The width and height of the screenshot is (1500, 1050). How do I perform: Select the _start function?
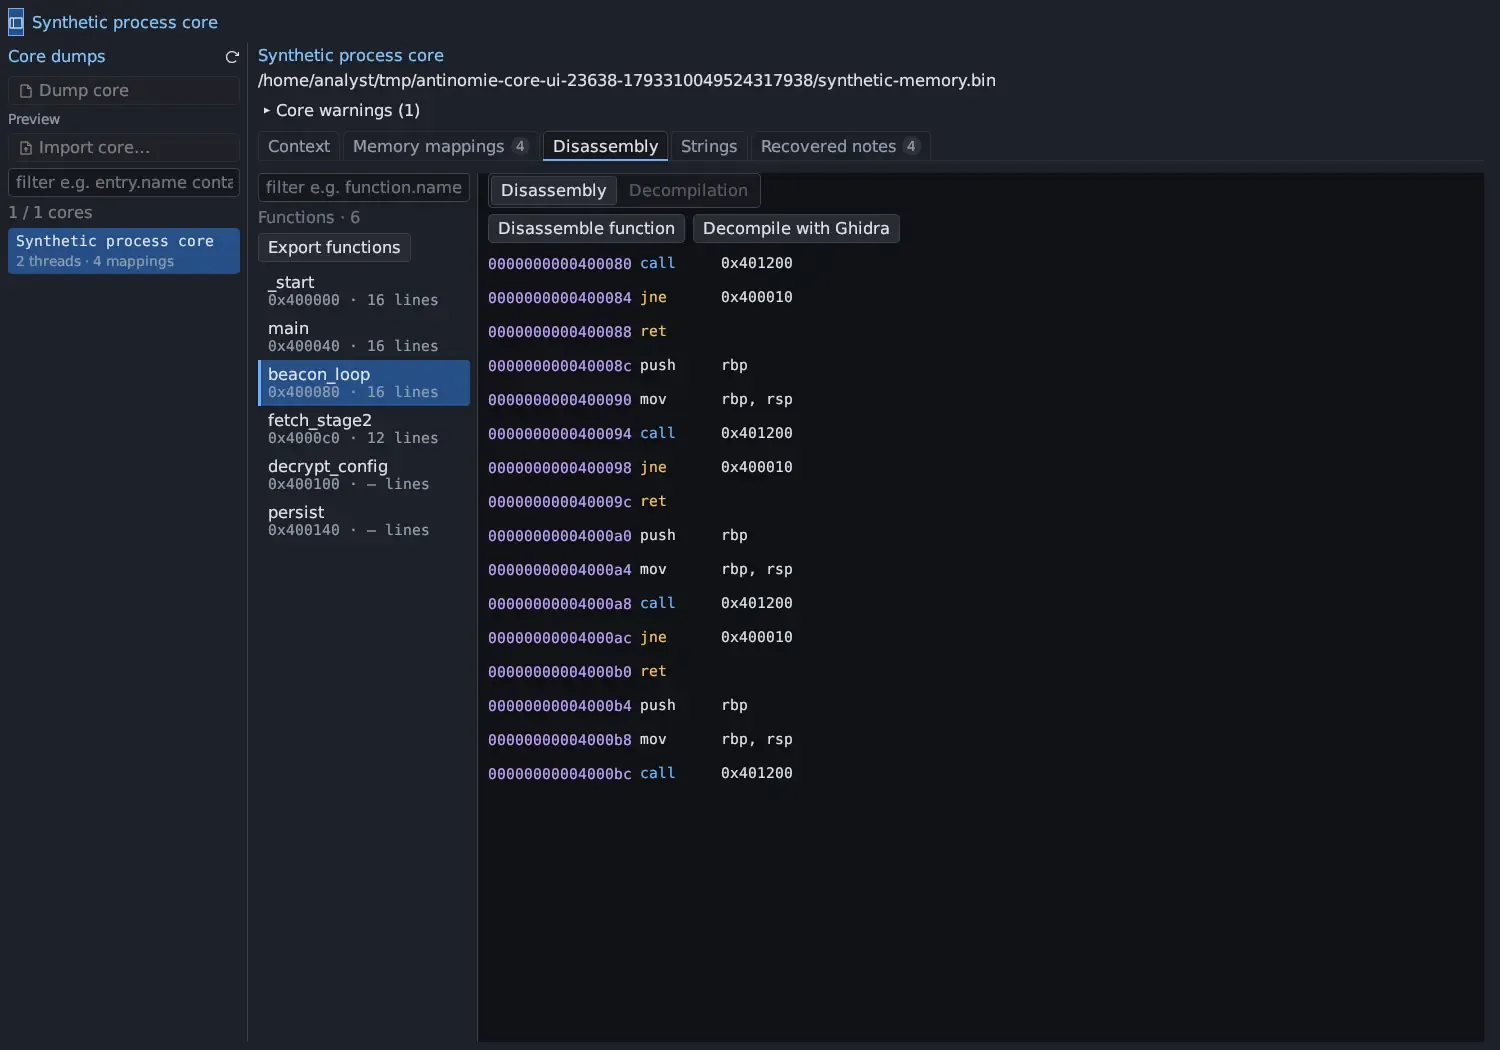pos(364,291)
